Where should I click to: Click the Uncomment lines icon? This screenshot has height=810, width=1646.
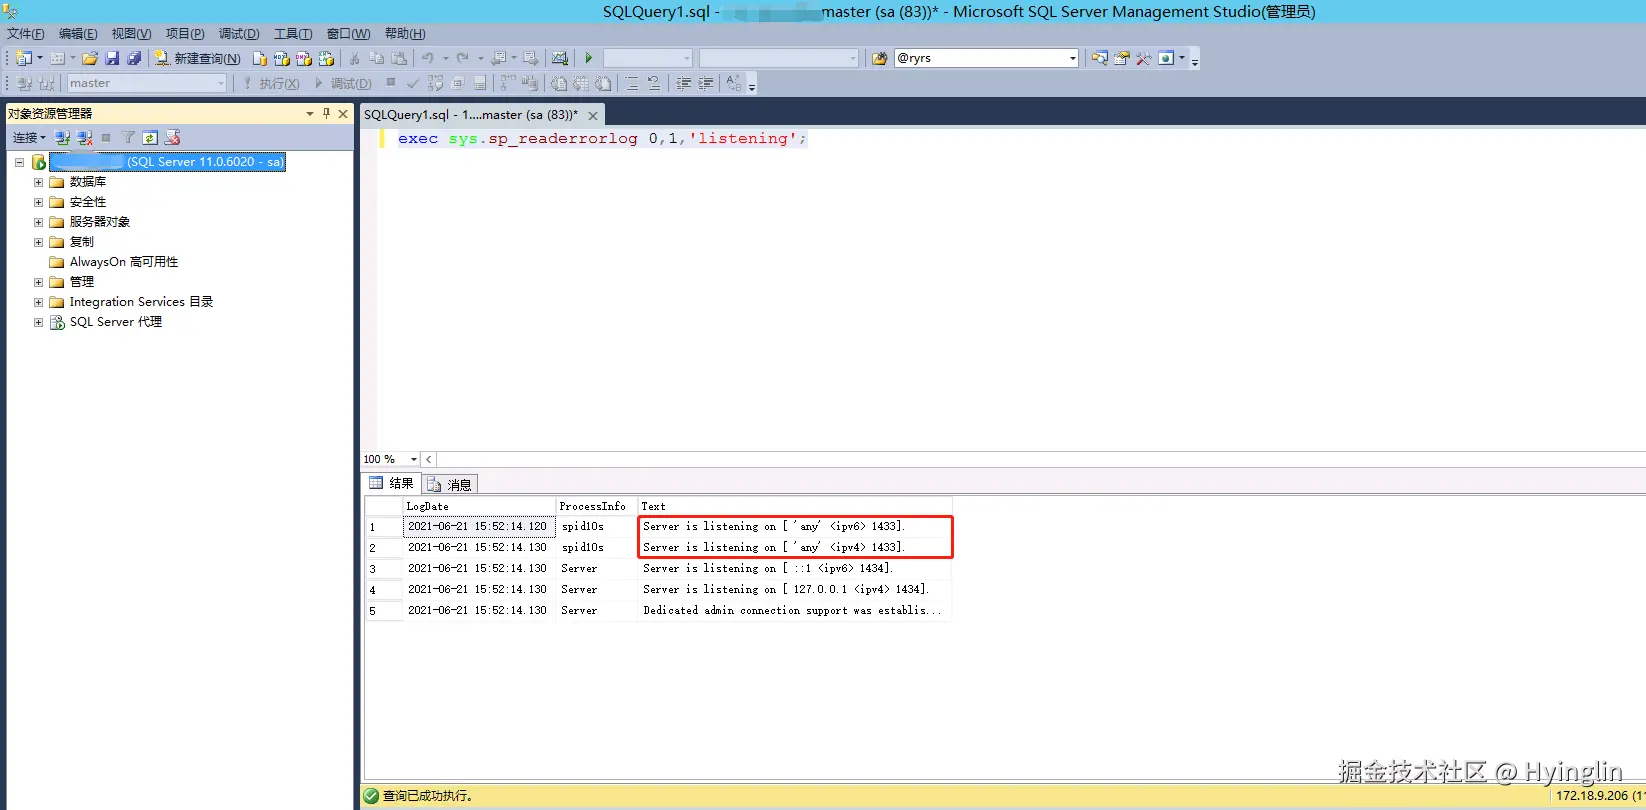click(x=654, y=83)
